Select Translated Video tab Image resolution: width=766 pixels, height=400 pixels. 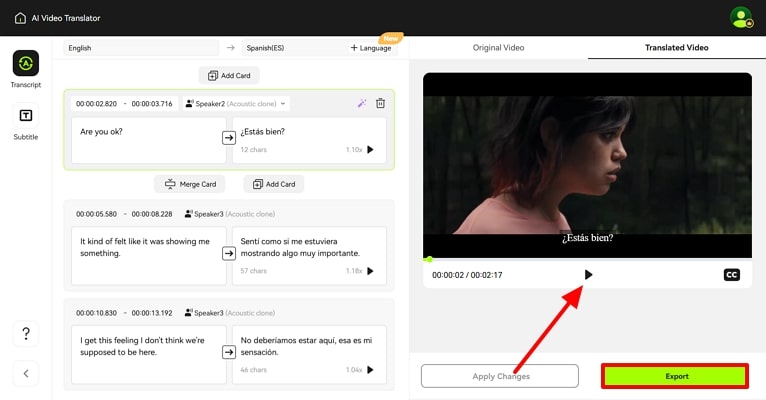tap(677, 47)
